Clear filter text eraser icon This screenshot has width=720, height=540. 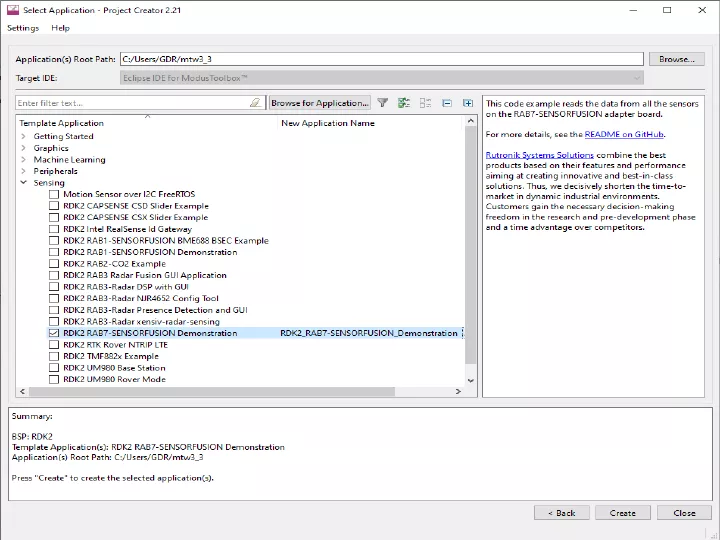(x=255, y=103)
